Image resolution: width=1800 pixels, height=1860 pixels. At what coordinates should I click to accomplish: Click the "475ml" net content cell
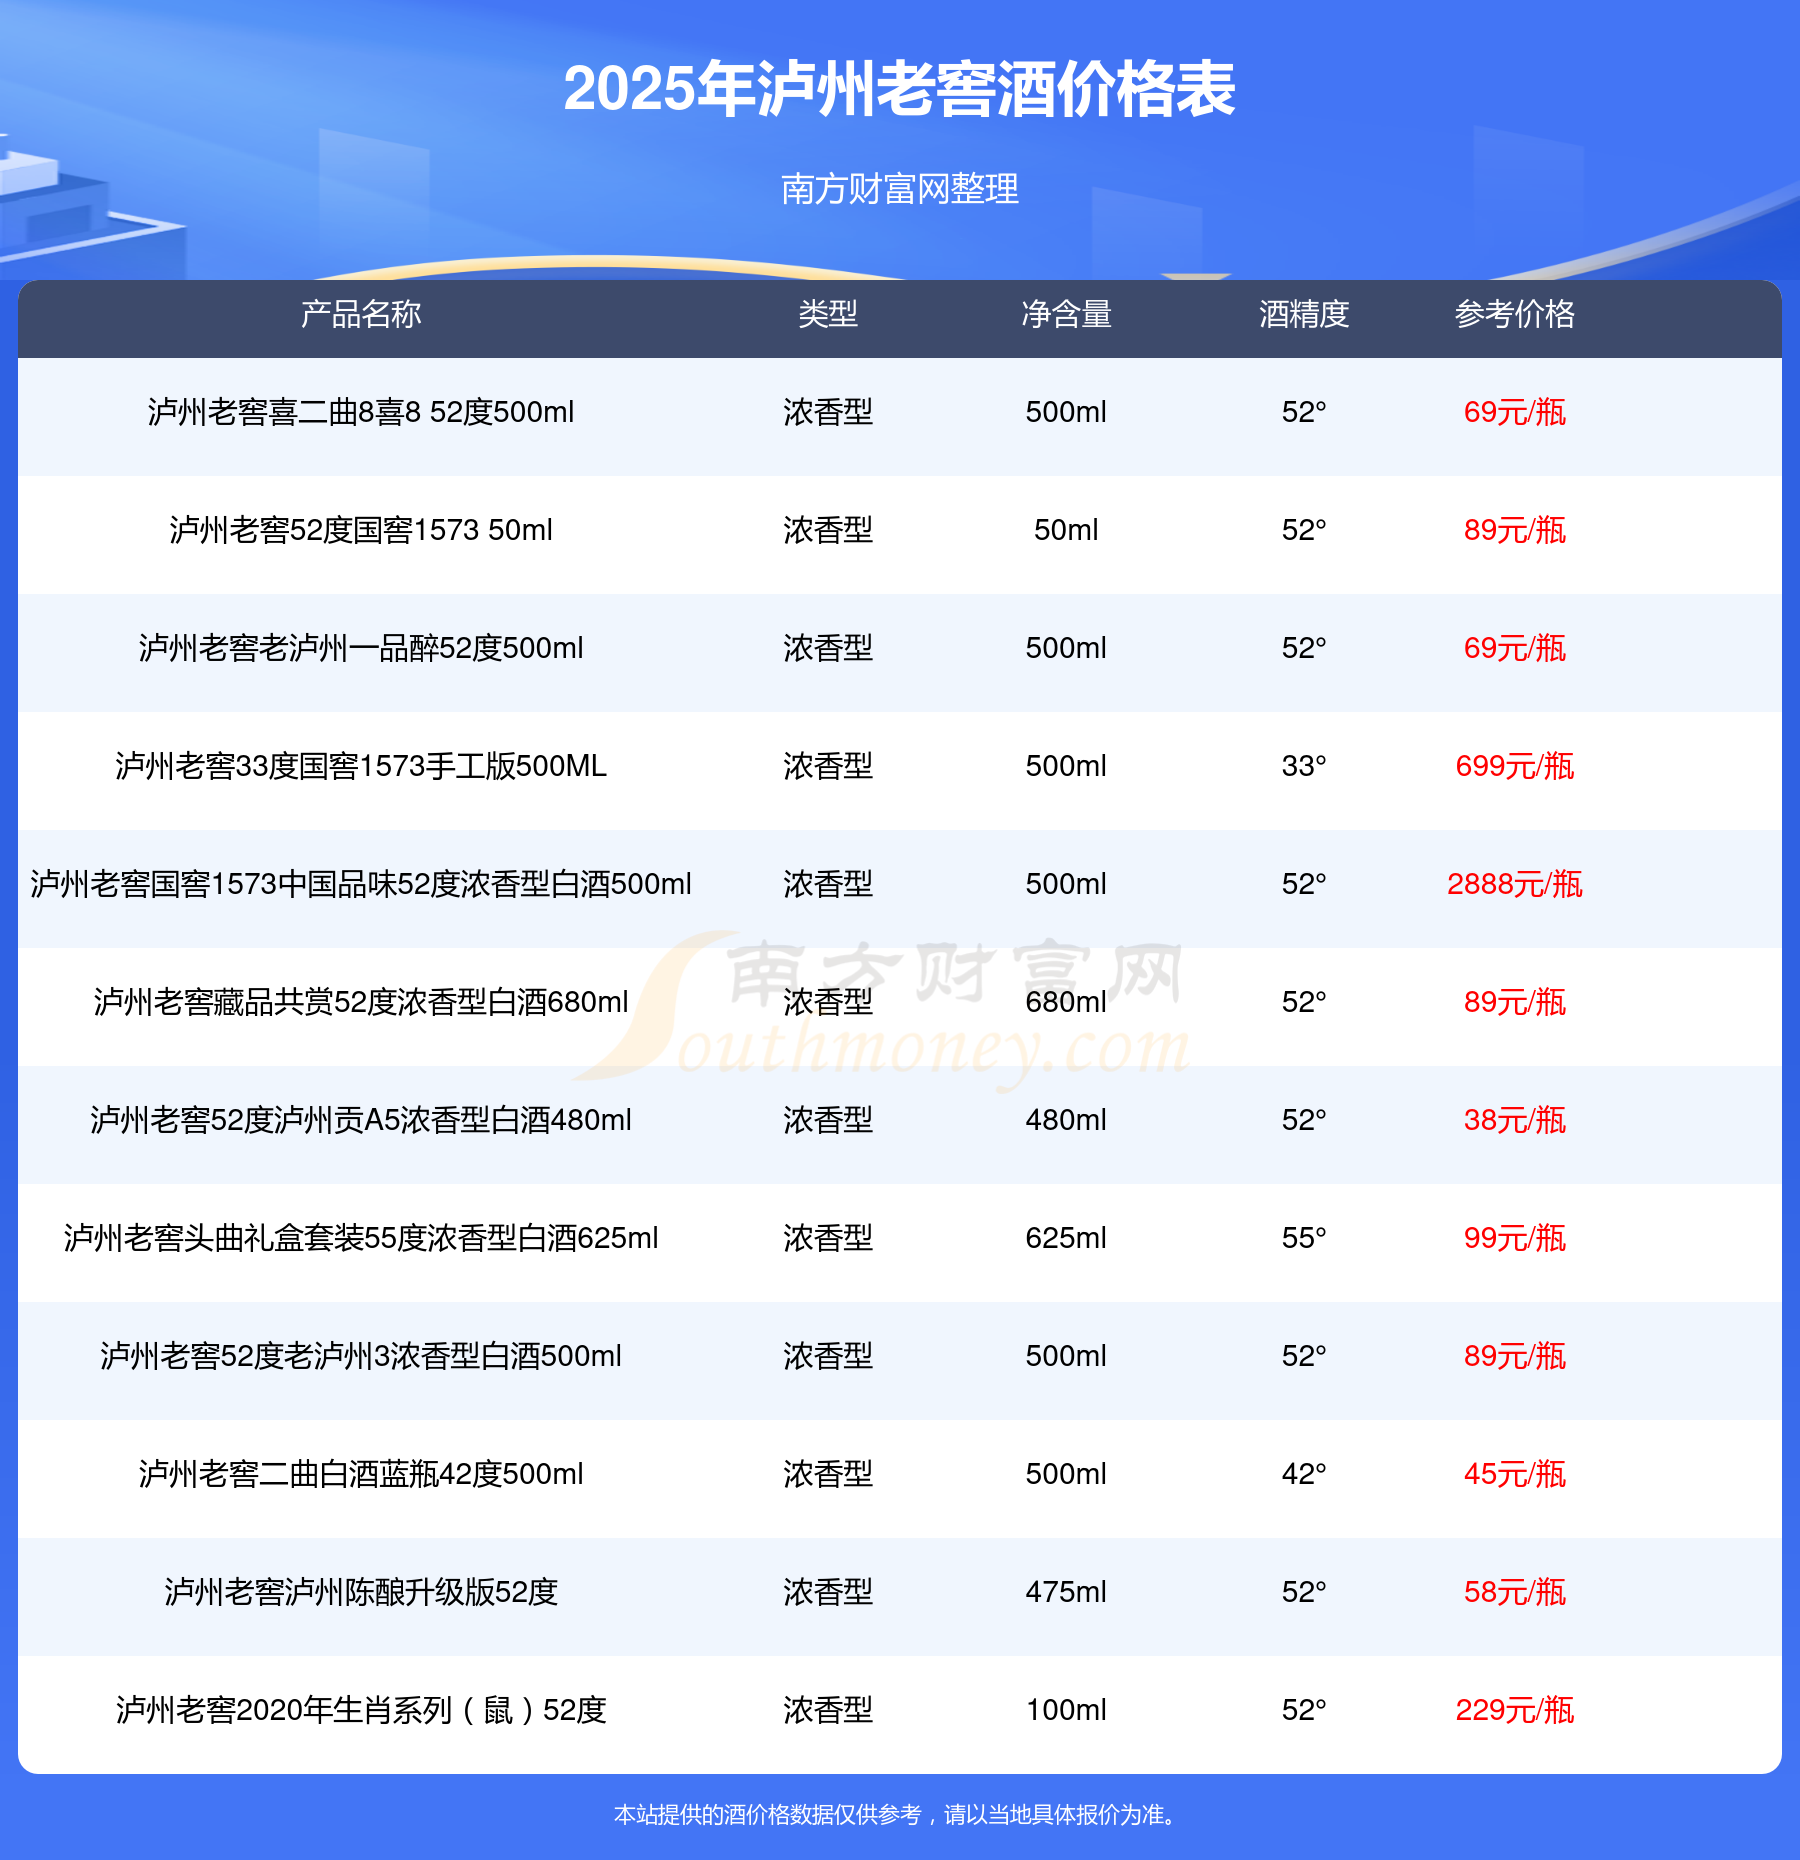(x=1066, y=1592)
